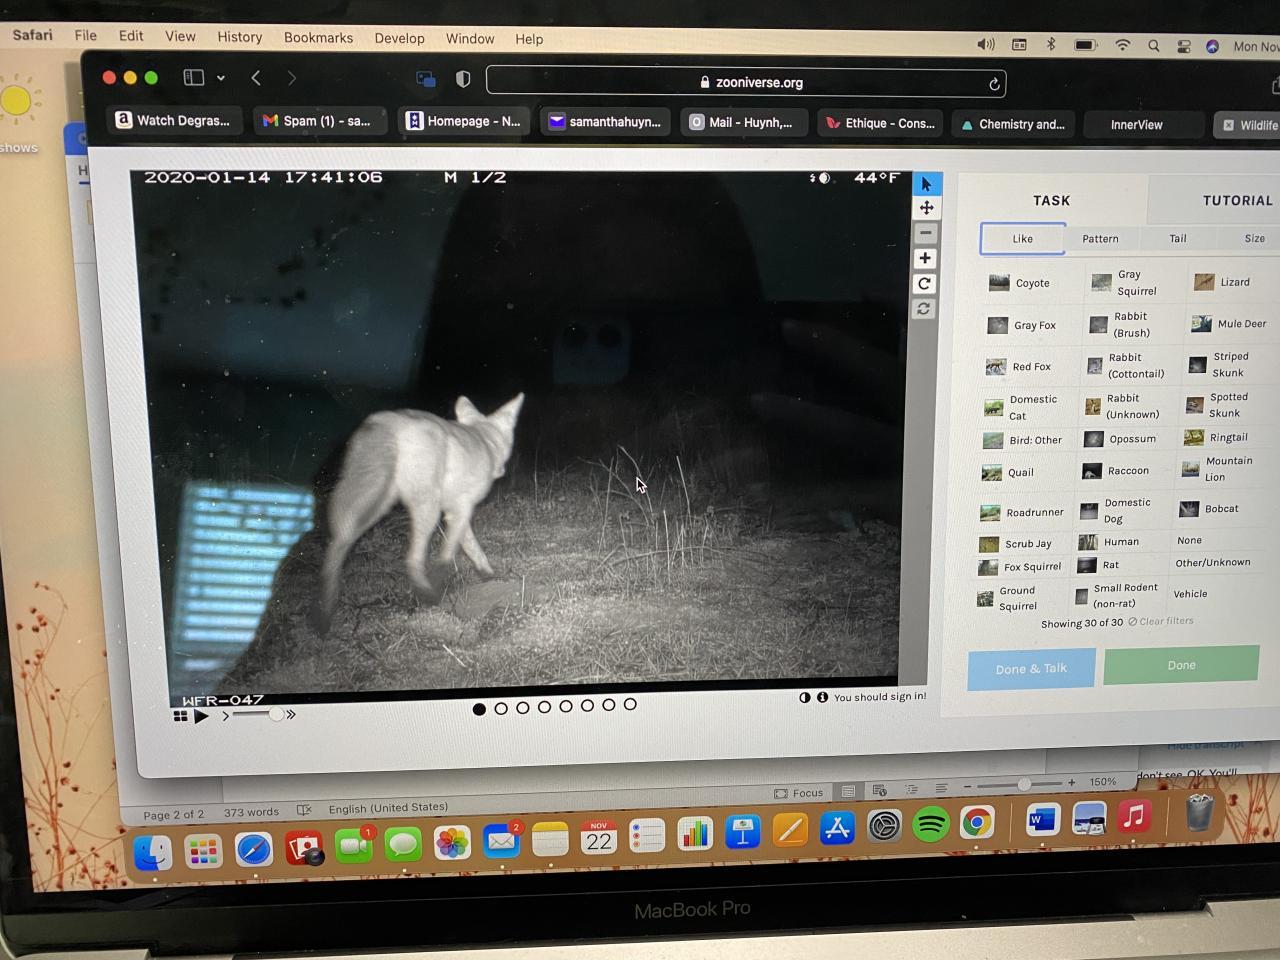The image size is (1280, 960).
Task: Select Other/Unknown choice
Action: (1212, 563)
